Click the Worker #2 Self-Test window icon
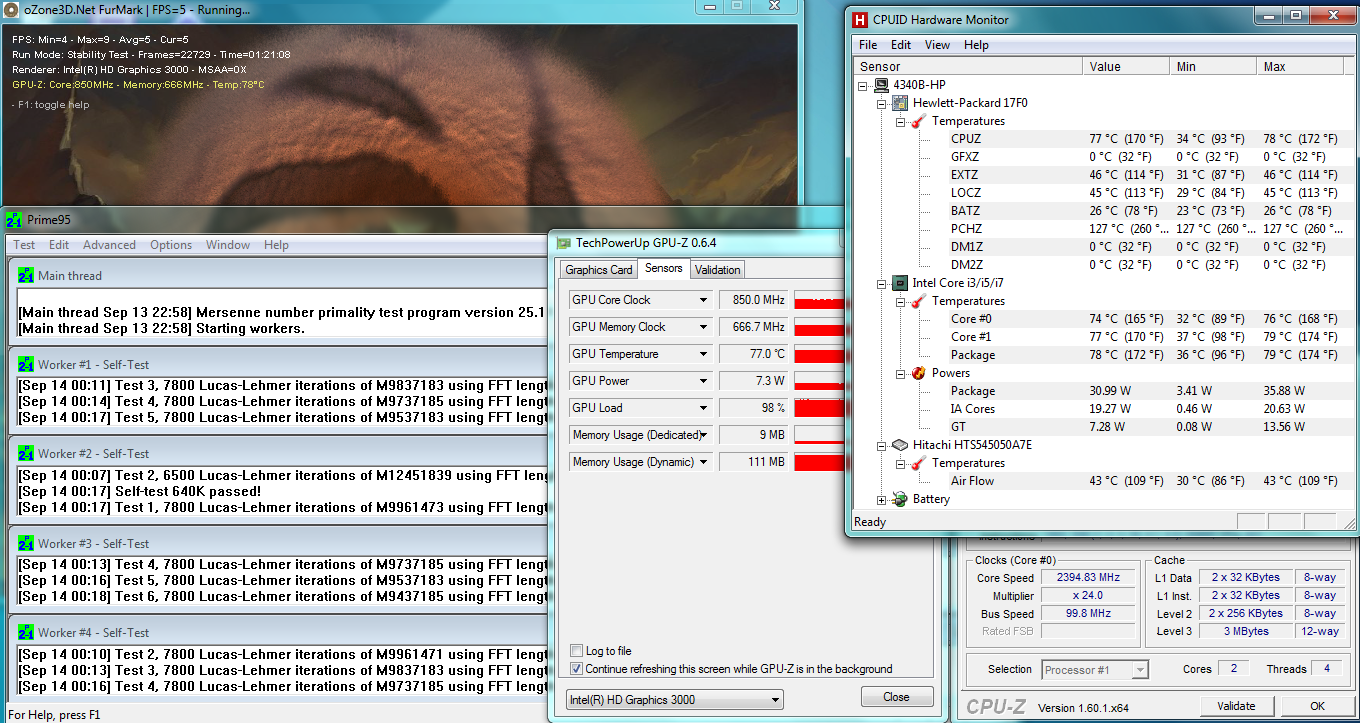This screenshot has height=723, width=1360. tap(26, 453)
